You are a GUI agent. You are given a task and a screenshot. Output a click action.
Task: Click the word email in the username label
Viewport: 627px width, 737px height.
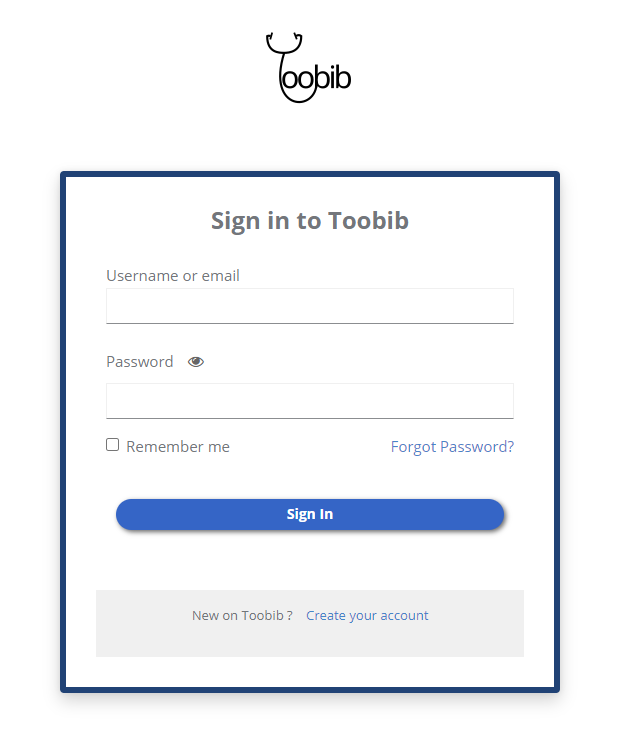click(x=221, y=276)
